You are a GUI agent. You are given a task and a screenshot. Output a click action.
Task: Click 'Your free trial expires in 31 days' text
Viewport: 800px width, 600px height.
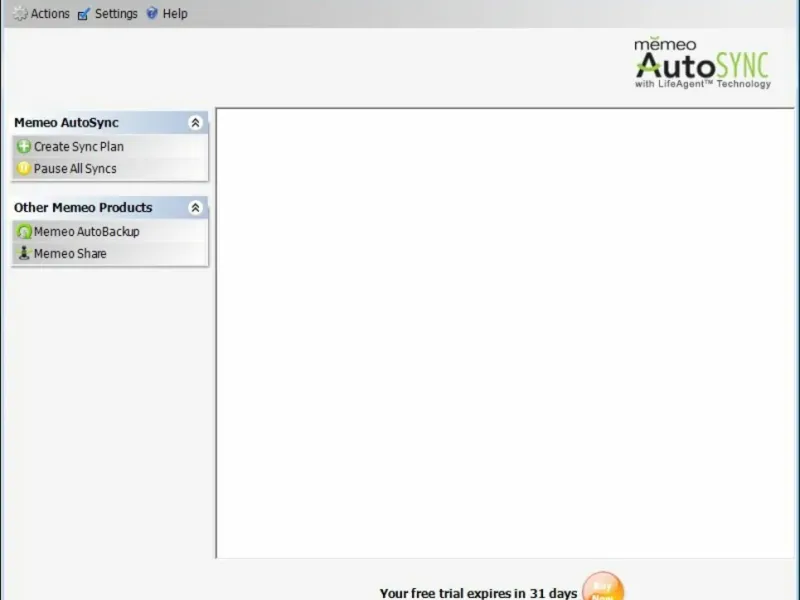coord(478,593)
